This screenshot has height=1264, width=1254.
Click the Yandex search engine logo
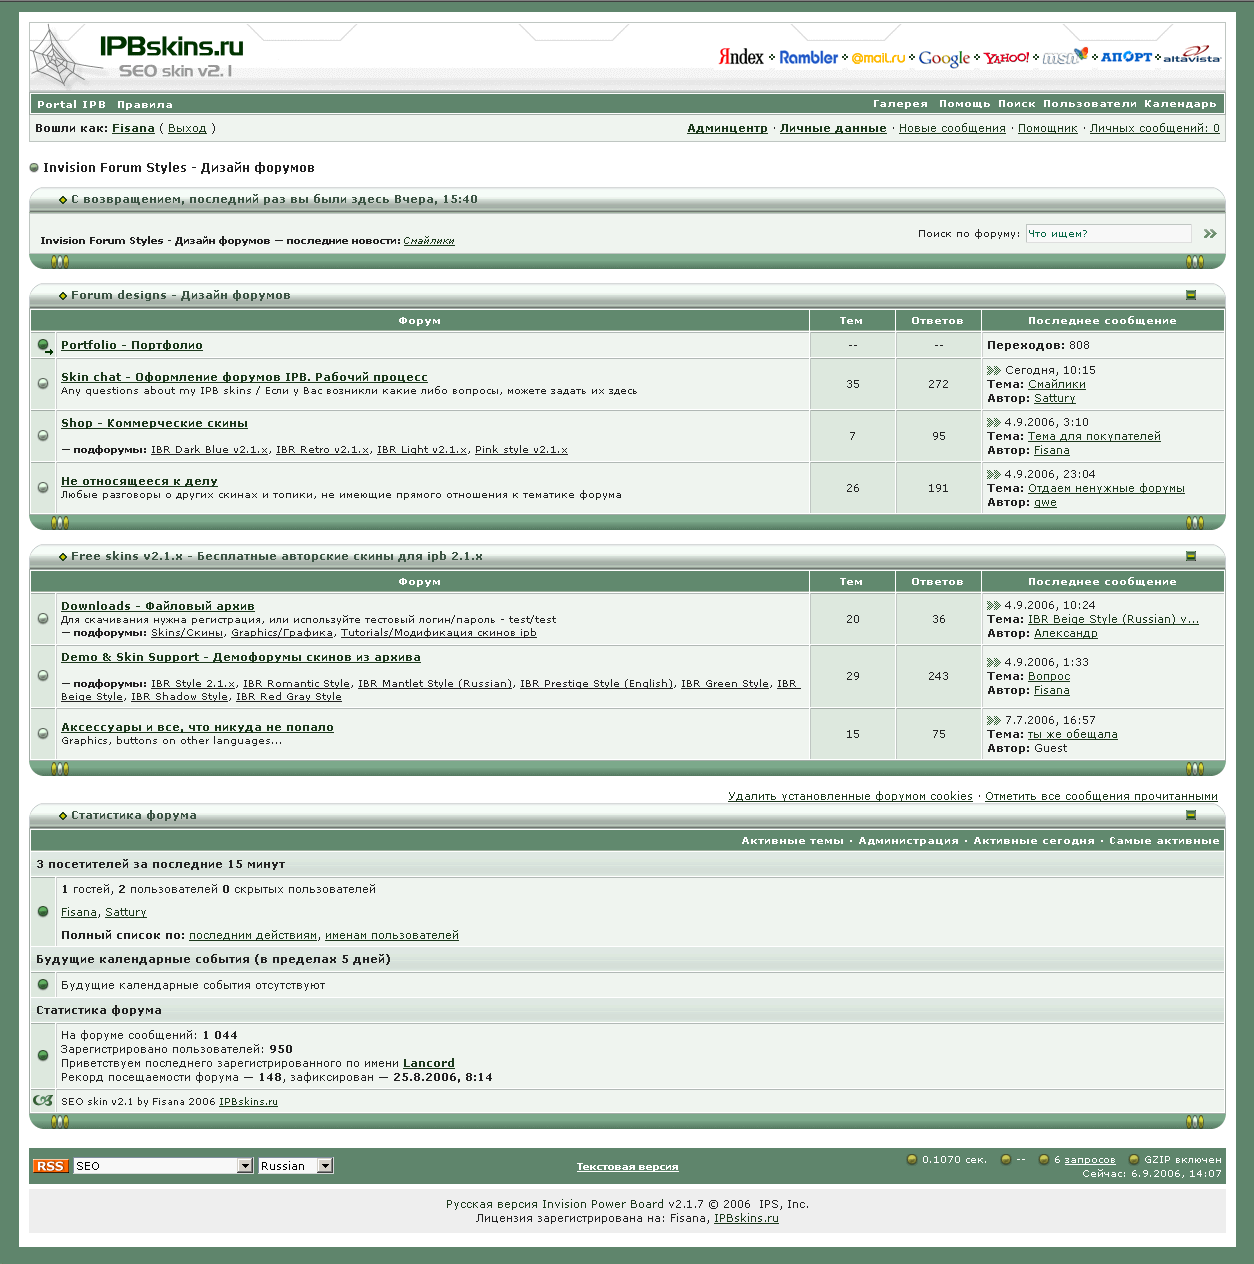[x=741, y=57]
